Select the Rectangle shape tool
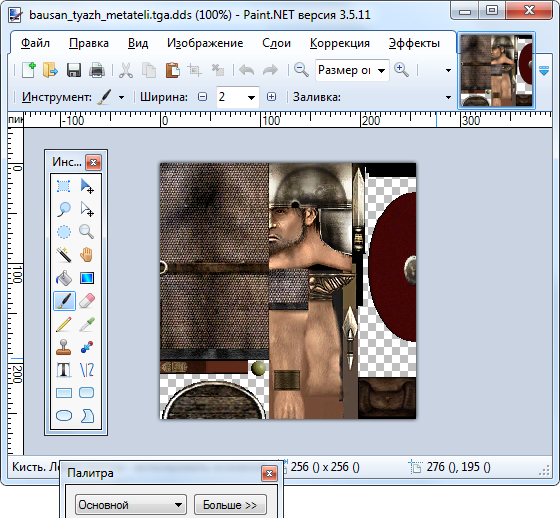Screen dimensions: 560x518 point(64,393)
